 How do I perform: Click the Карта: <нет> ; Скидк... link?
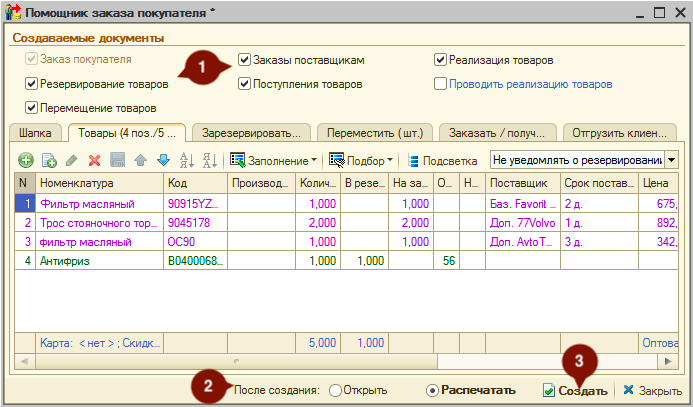100,343
